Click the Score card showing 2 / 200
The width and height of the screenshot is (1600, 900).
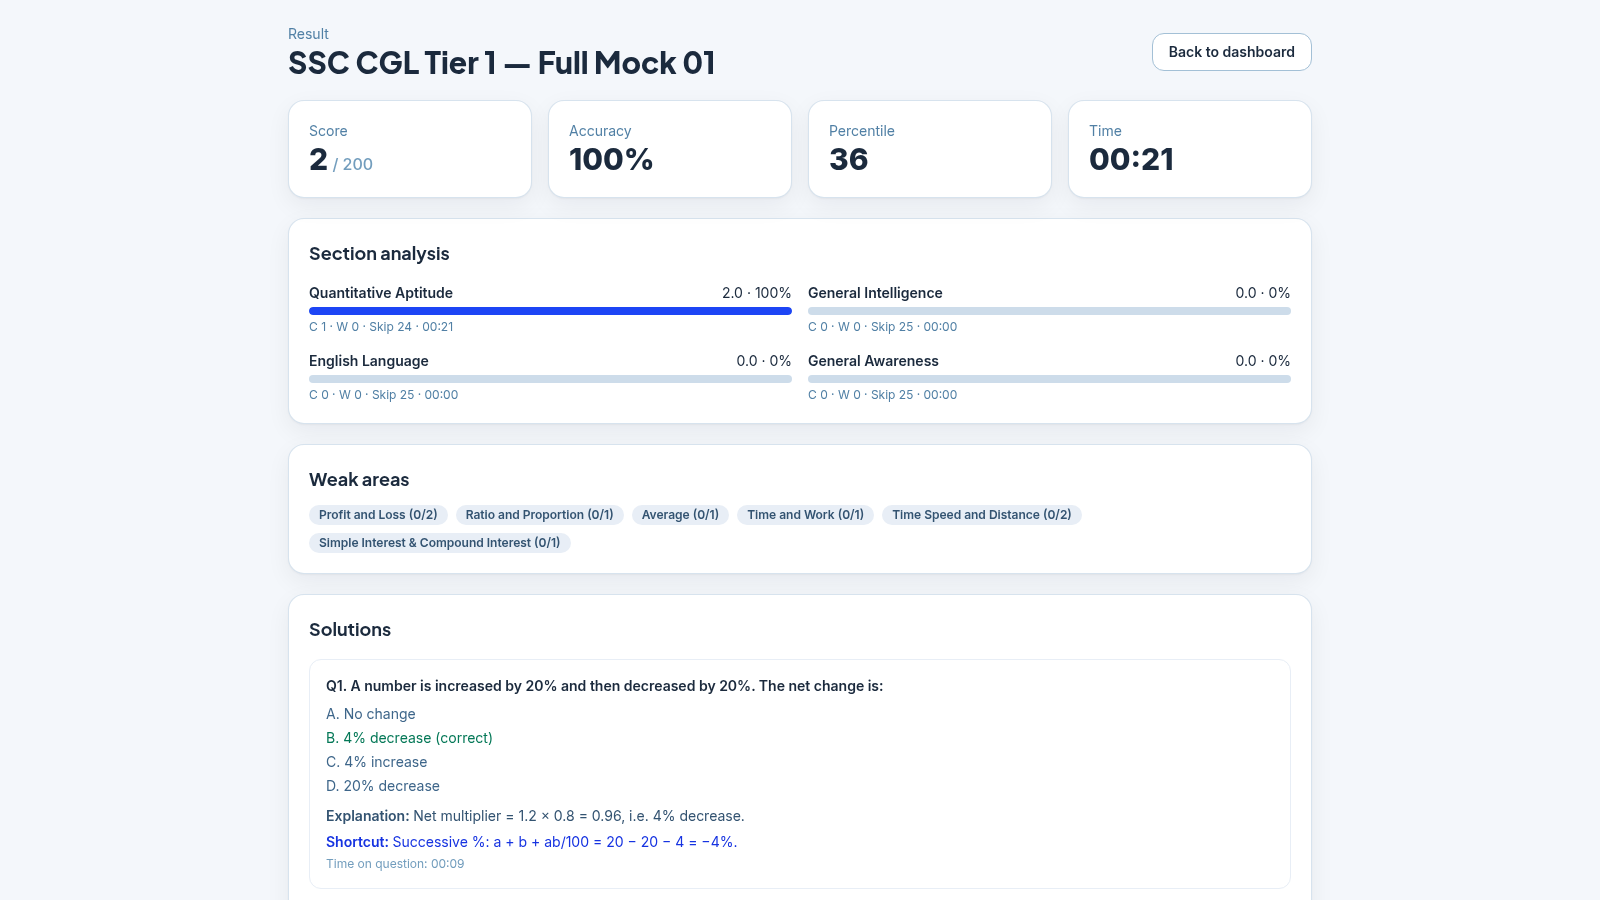coord(410,149)
